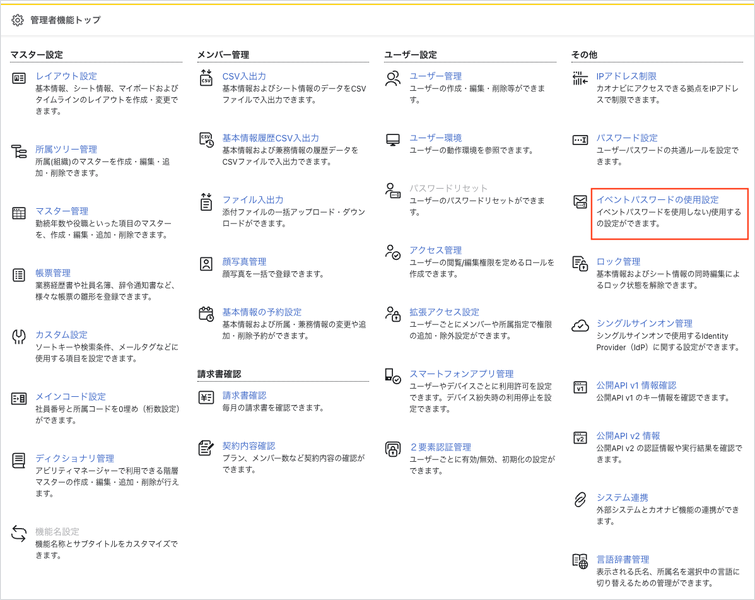Open the 所属ツリー管理 link
The image size is (755, 600).
coord(66,149)
